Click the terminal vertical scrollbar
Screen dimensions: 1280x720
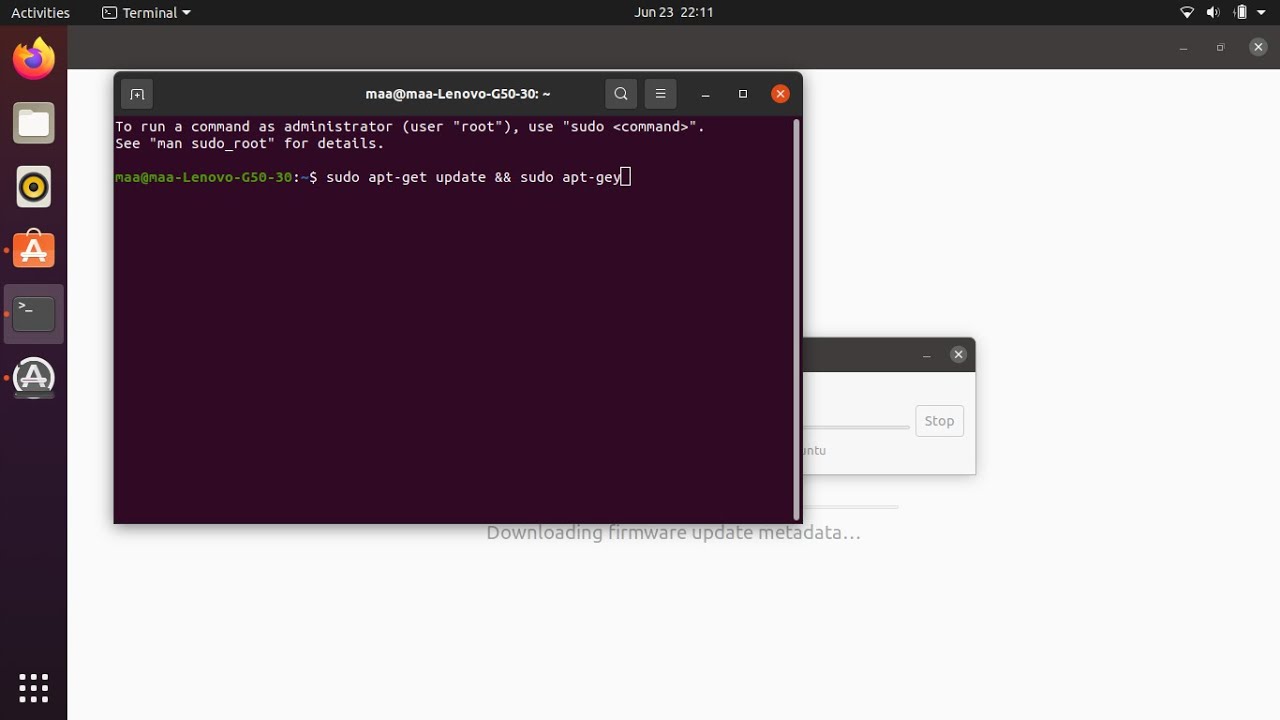pos(796,320)
